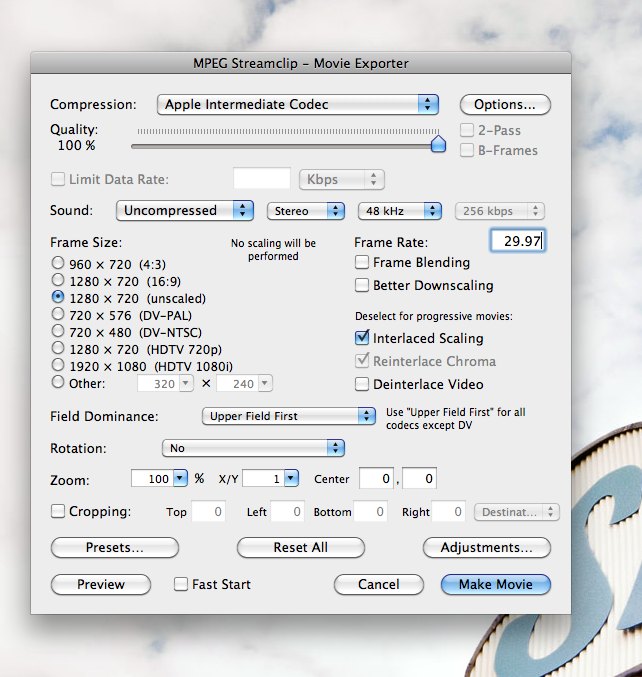Open the Kbps unit dropdown
The width and height of the screenshot is (642, 677).
click(342, 179)
